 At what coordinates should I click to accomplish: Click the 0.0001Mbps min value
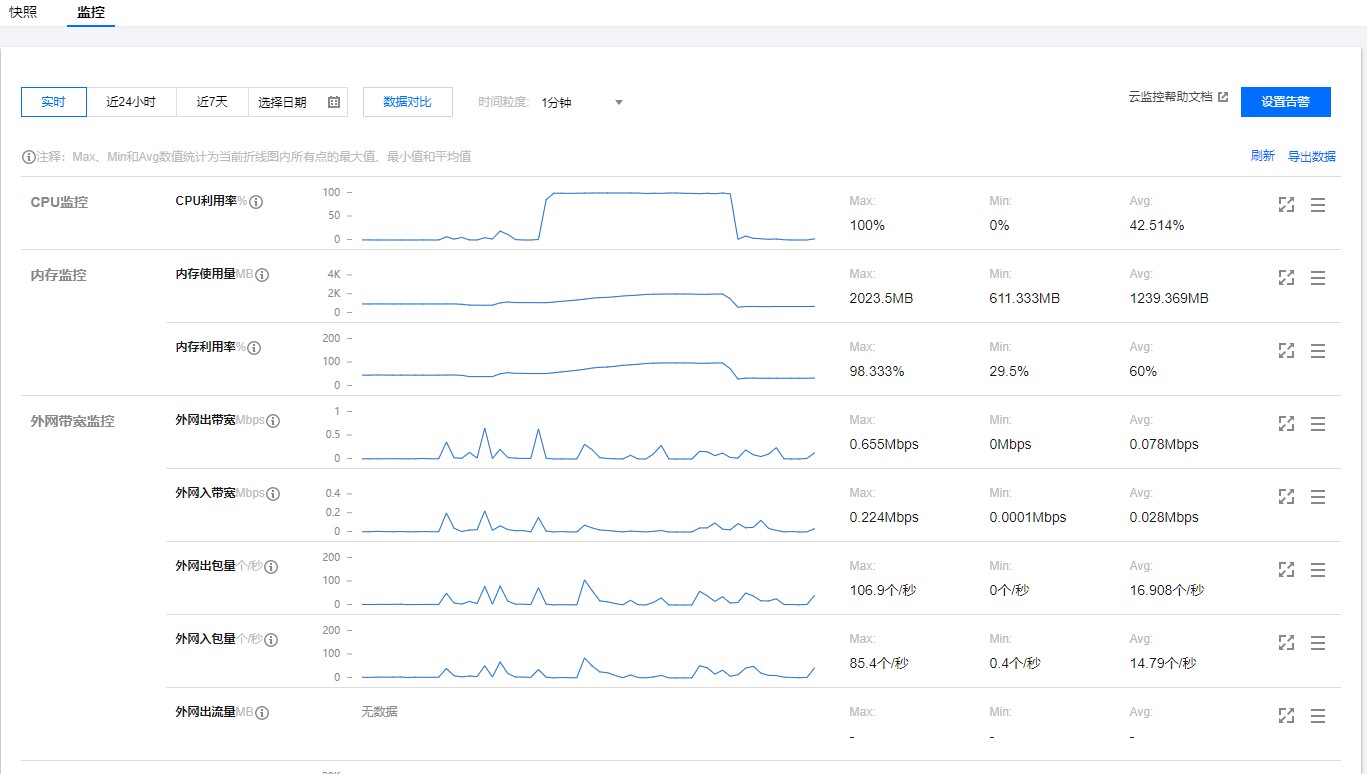coord(1028,517)
